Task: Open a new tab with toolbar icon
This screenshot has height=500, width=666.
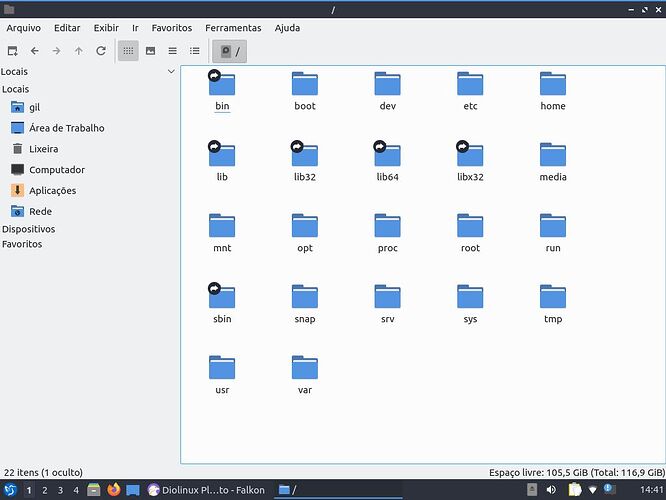Action: point(13,51)
